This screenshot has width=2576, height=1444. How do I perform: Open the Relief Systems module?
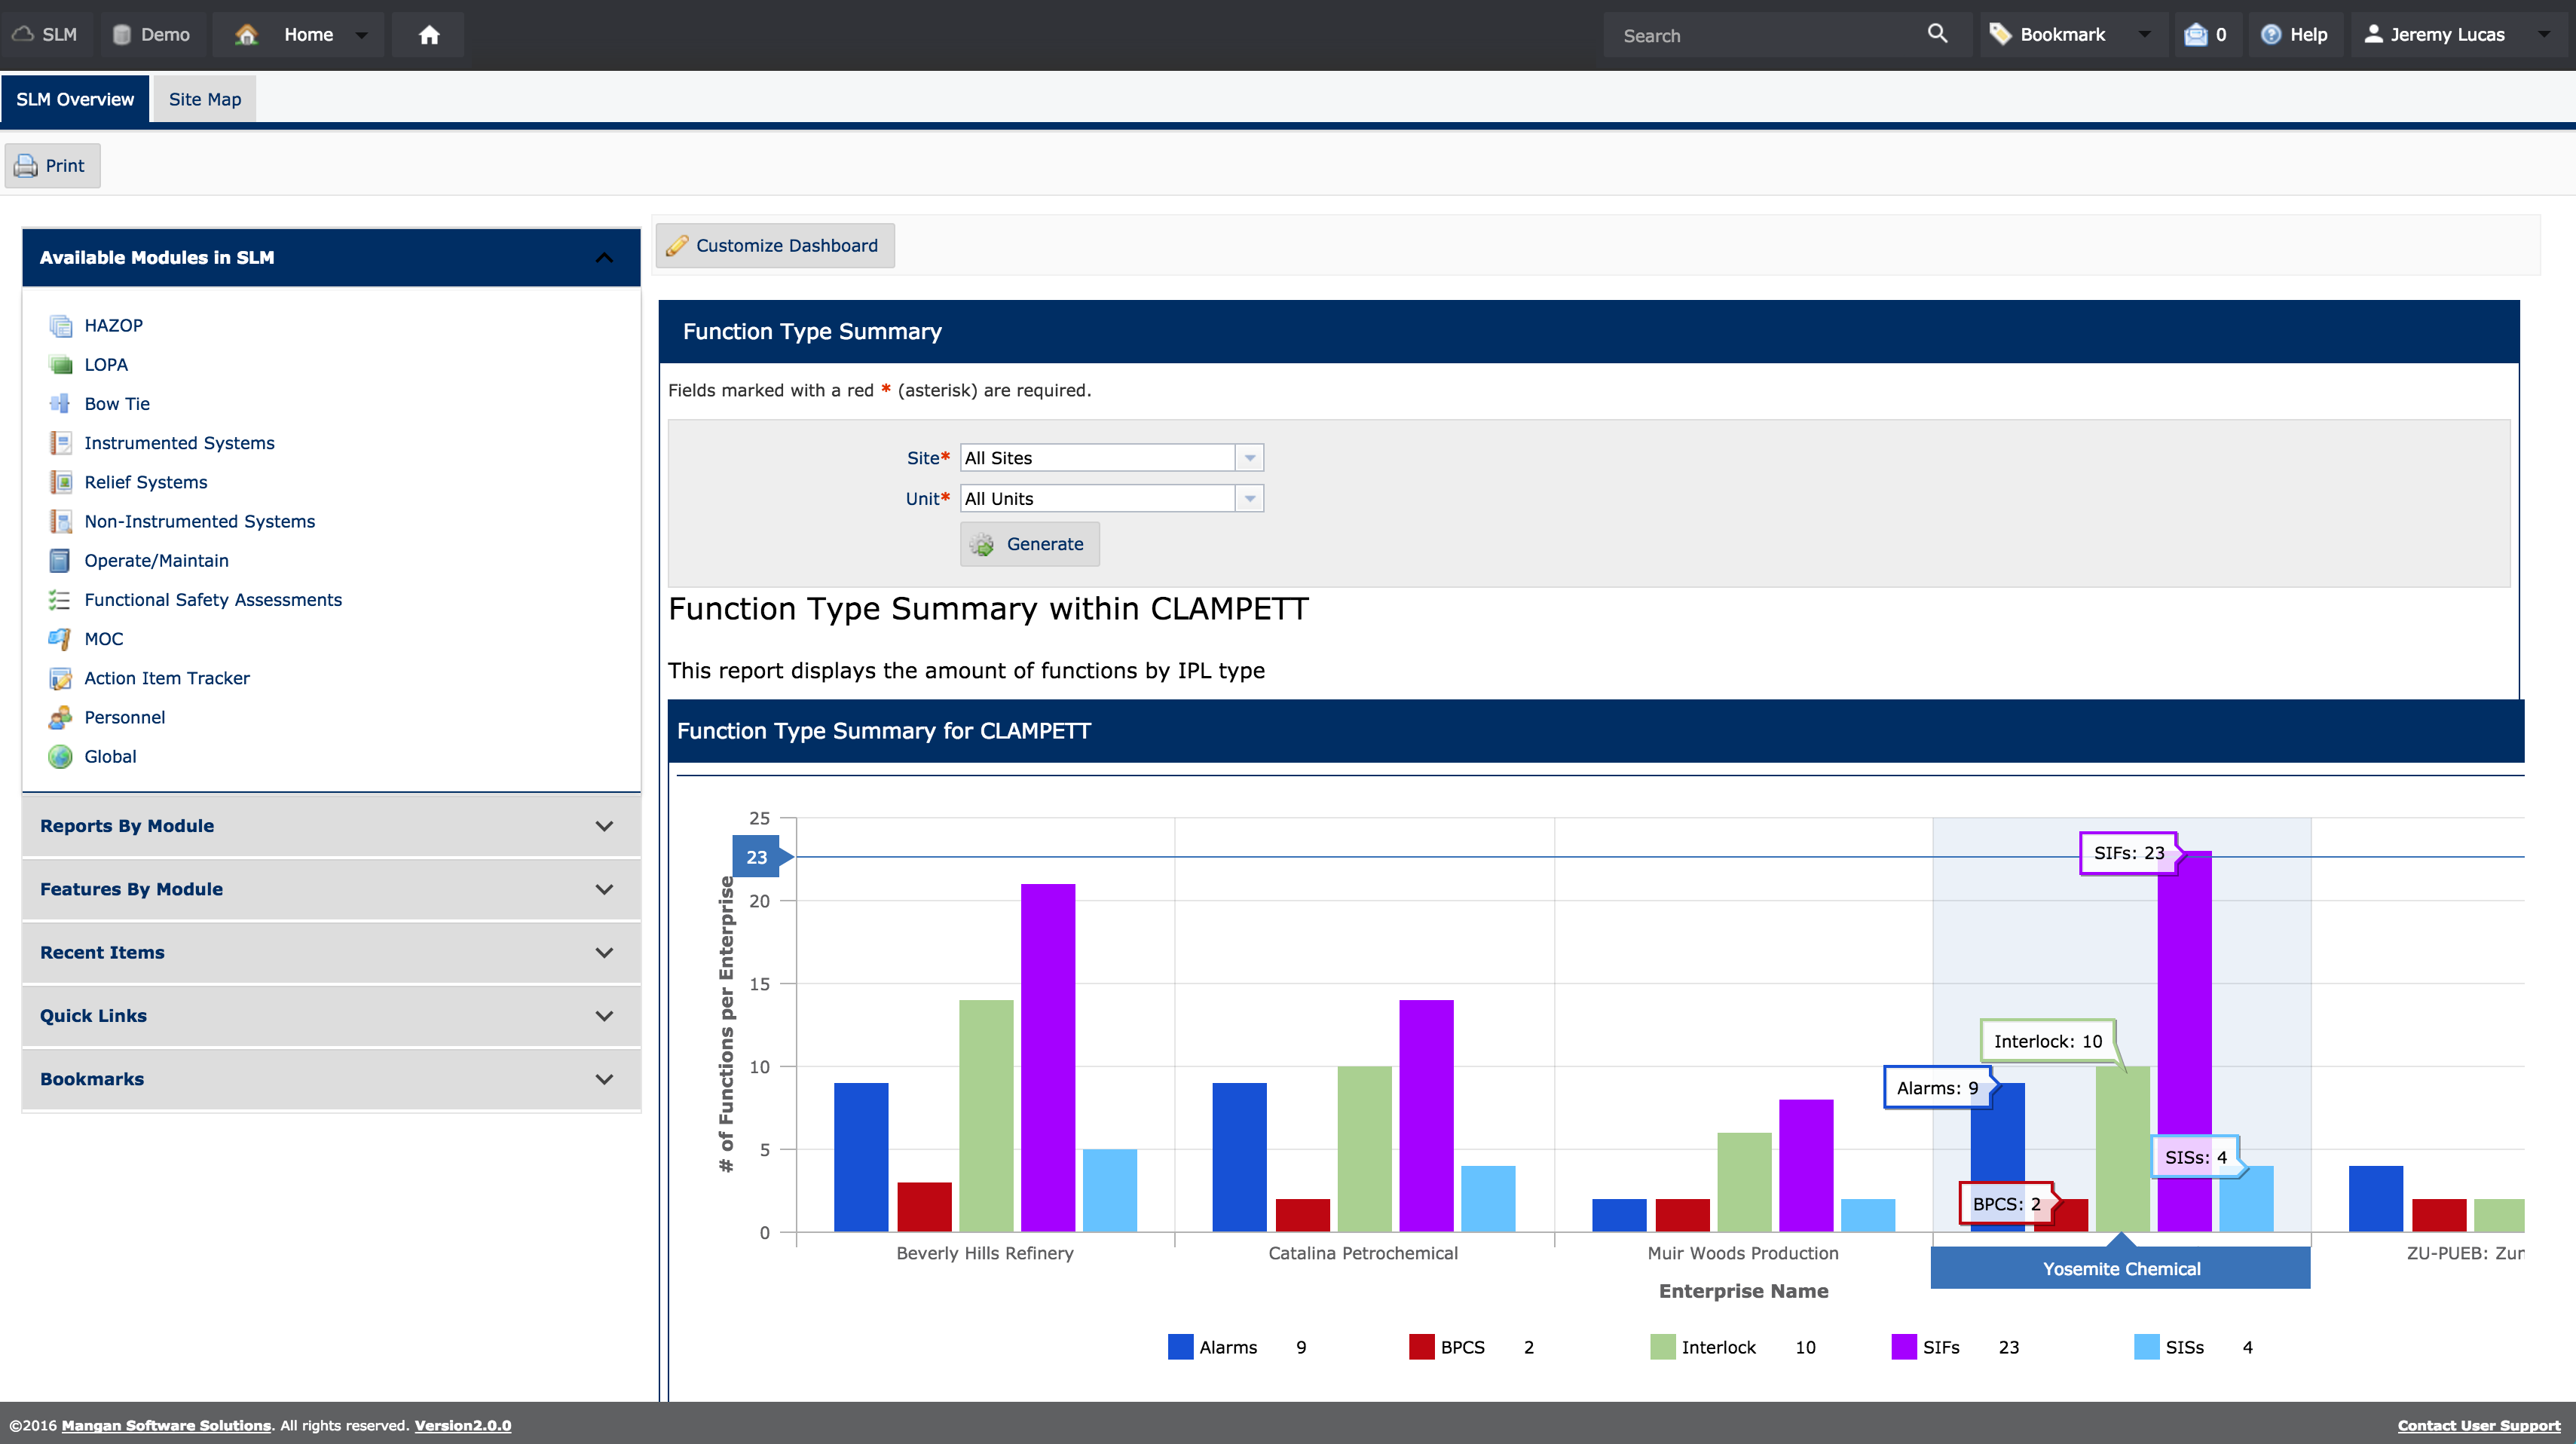click(145, 482)
